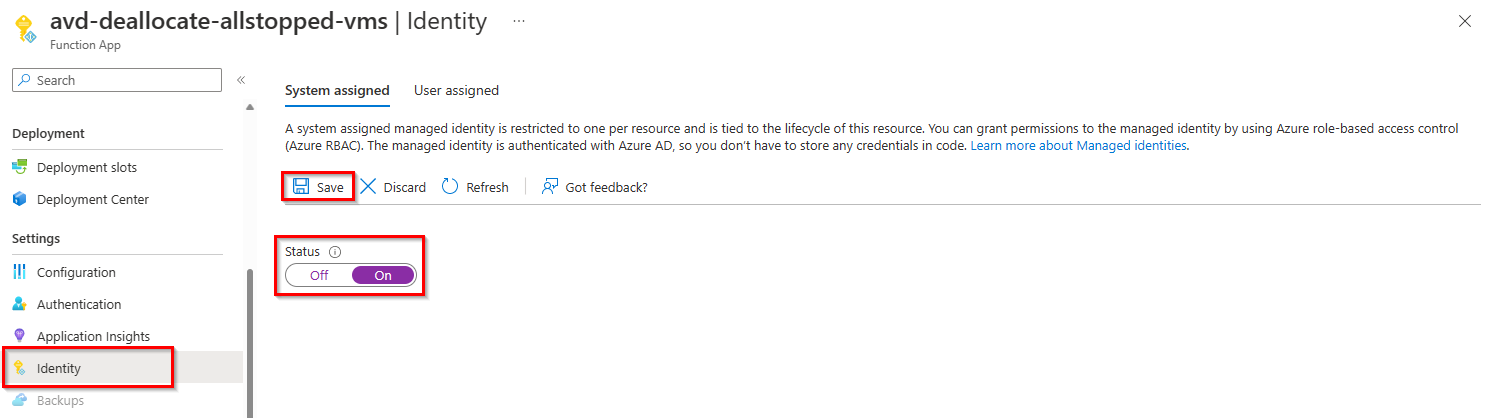Image resolution: width=1493 pixels, height=418 pixels.
Task: Switch to the User assigned tab
Action: (x=456, y=90)
